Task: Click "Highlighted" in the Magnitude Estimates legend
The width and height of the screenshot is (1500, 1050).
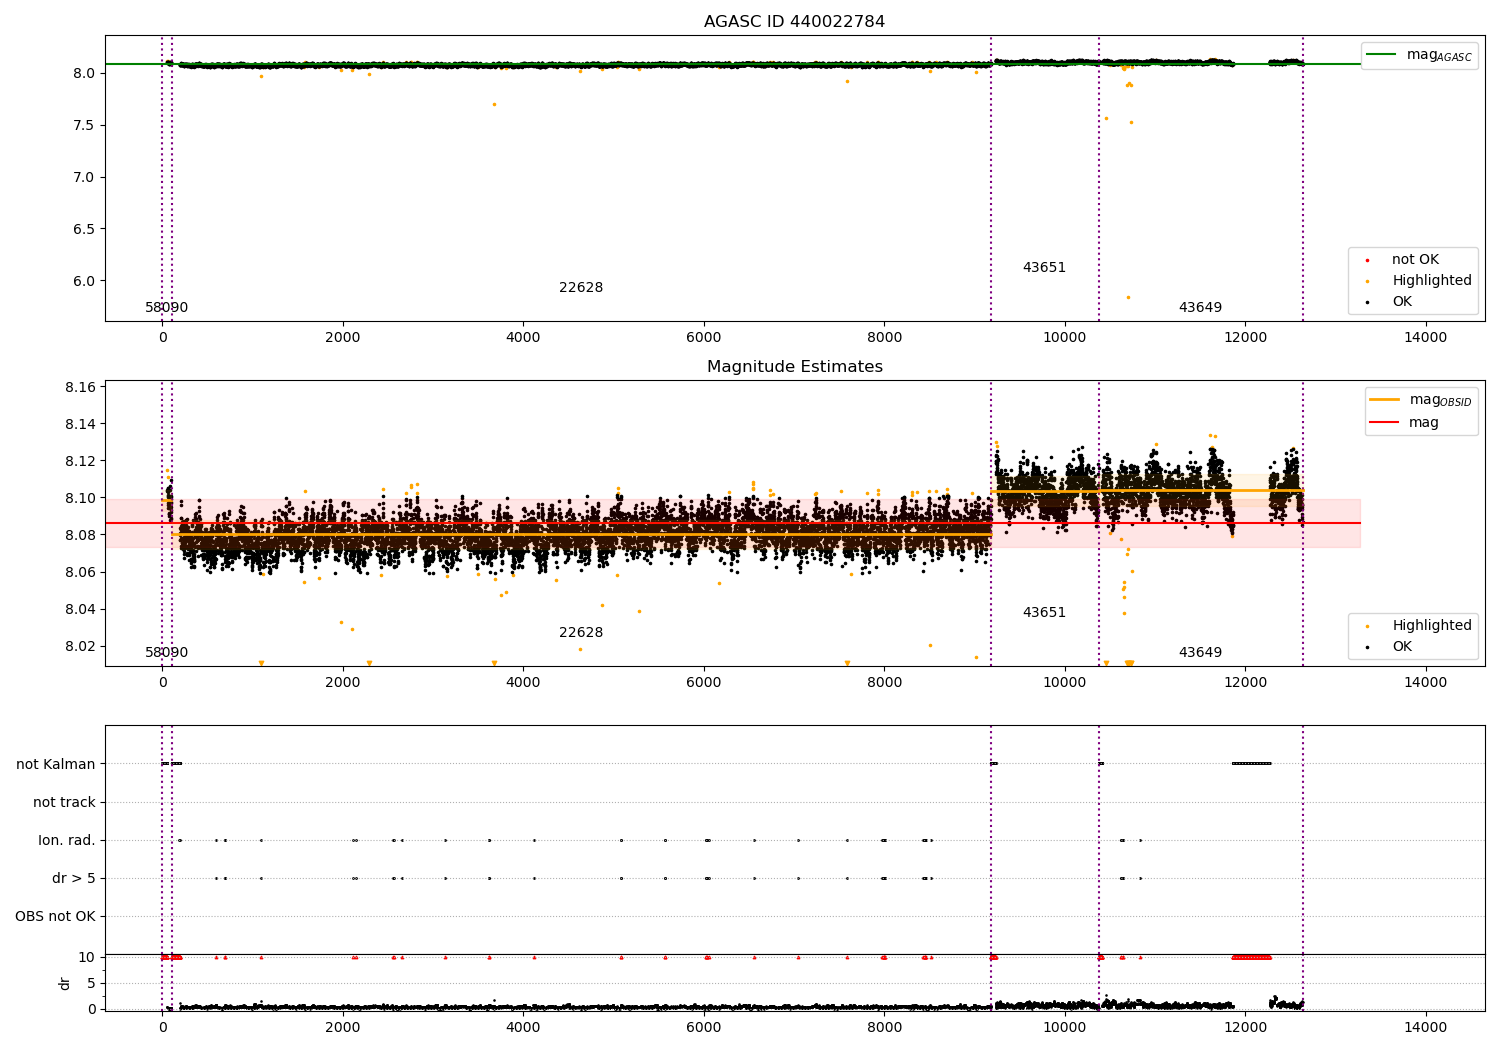Action: click(x=1431, y=626)
